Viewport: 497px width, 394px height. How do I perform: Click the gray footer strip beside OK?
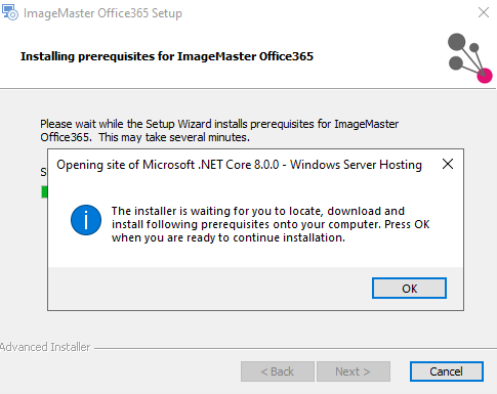(x=210, y=288)
